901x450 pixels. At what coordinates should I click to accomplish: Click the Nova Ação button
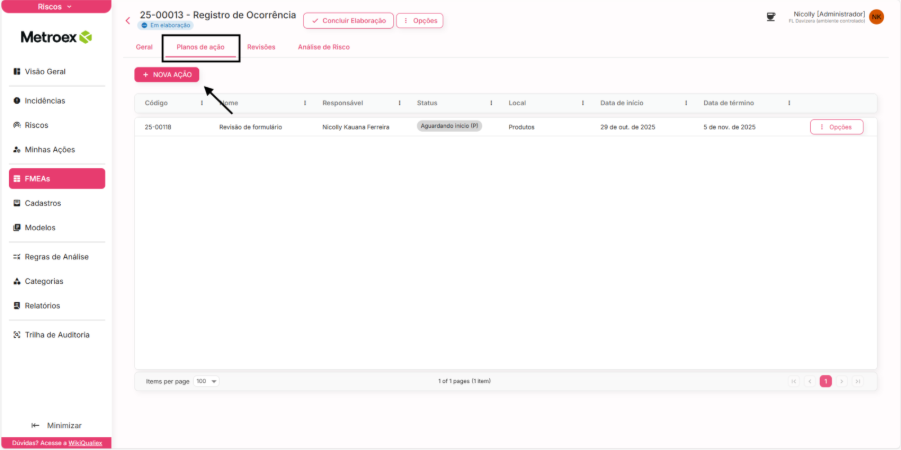coord(167,74)
